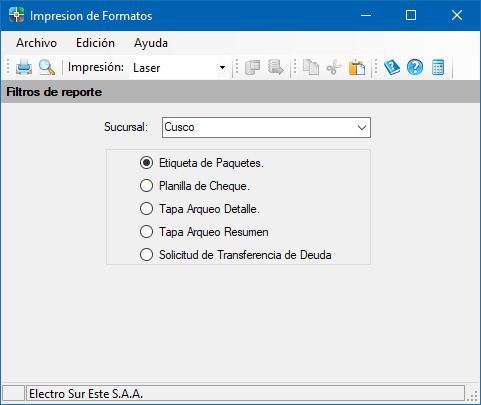The height and width of the screenshot is (405, 481).
Task: Click the grayed windows cascade icon
Action: click(253, 67)
